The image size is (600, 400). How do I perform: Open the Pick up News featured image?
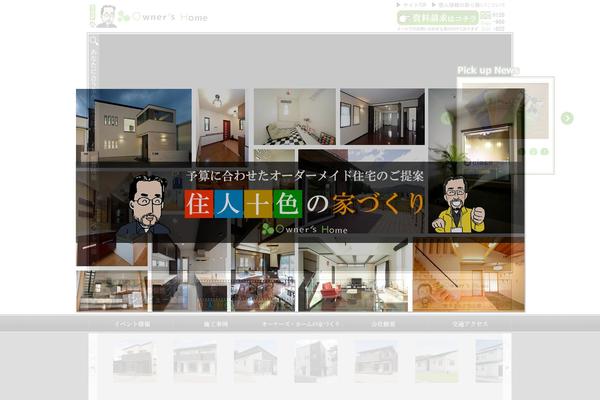[505, 111]
